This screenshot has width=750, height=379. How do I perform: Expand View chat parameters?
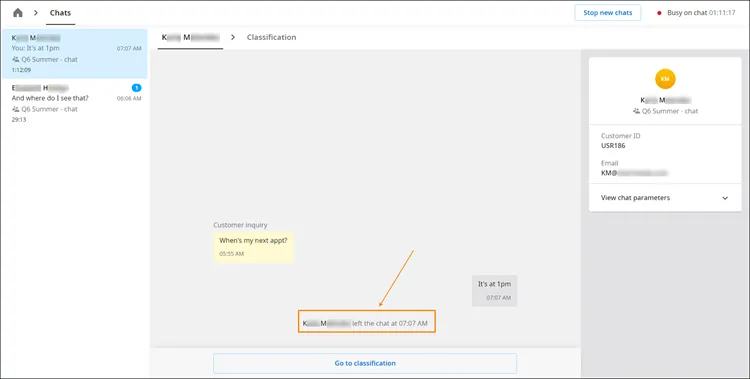[x=665, y=198]
